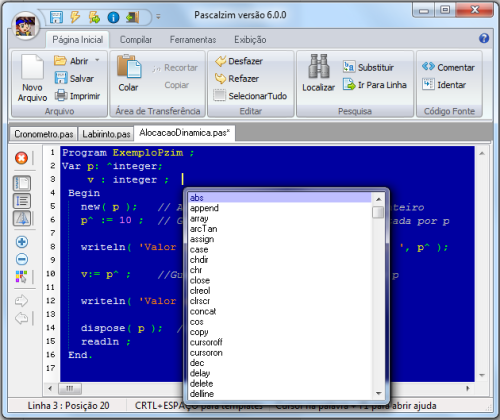Open the blue info icon in top toolbar
Image resolution: width=500 pixels, height=420 pixels.
coord(113,17)
